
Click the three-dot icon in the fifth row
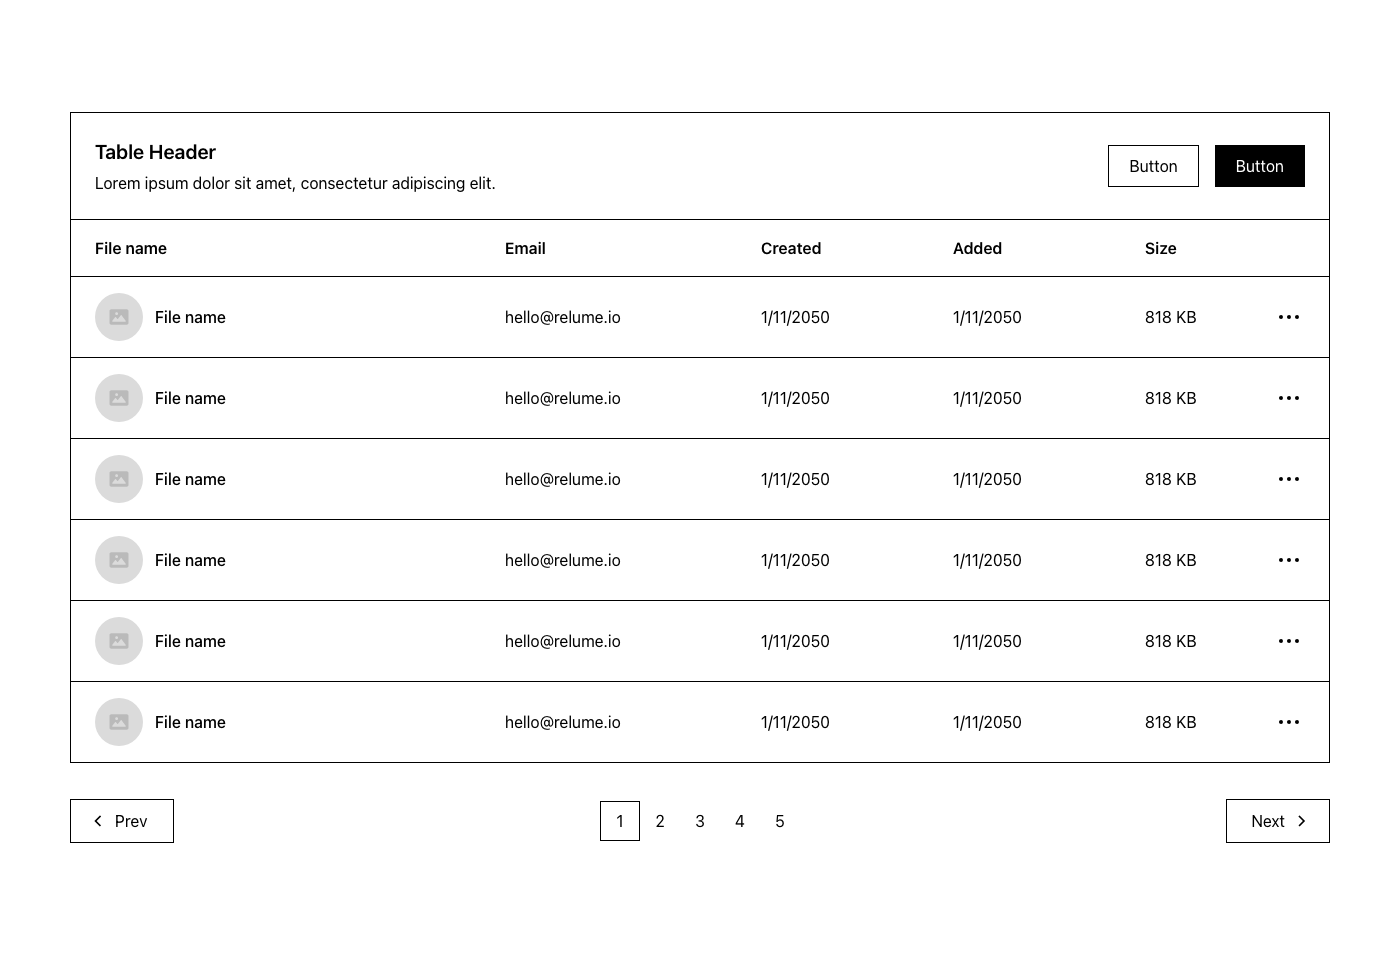[x=1289, y=641]
